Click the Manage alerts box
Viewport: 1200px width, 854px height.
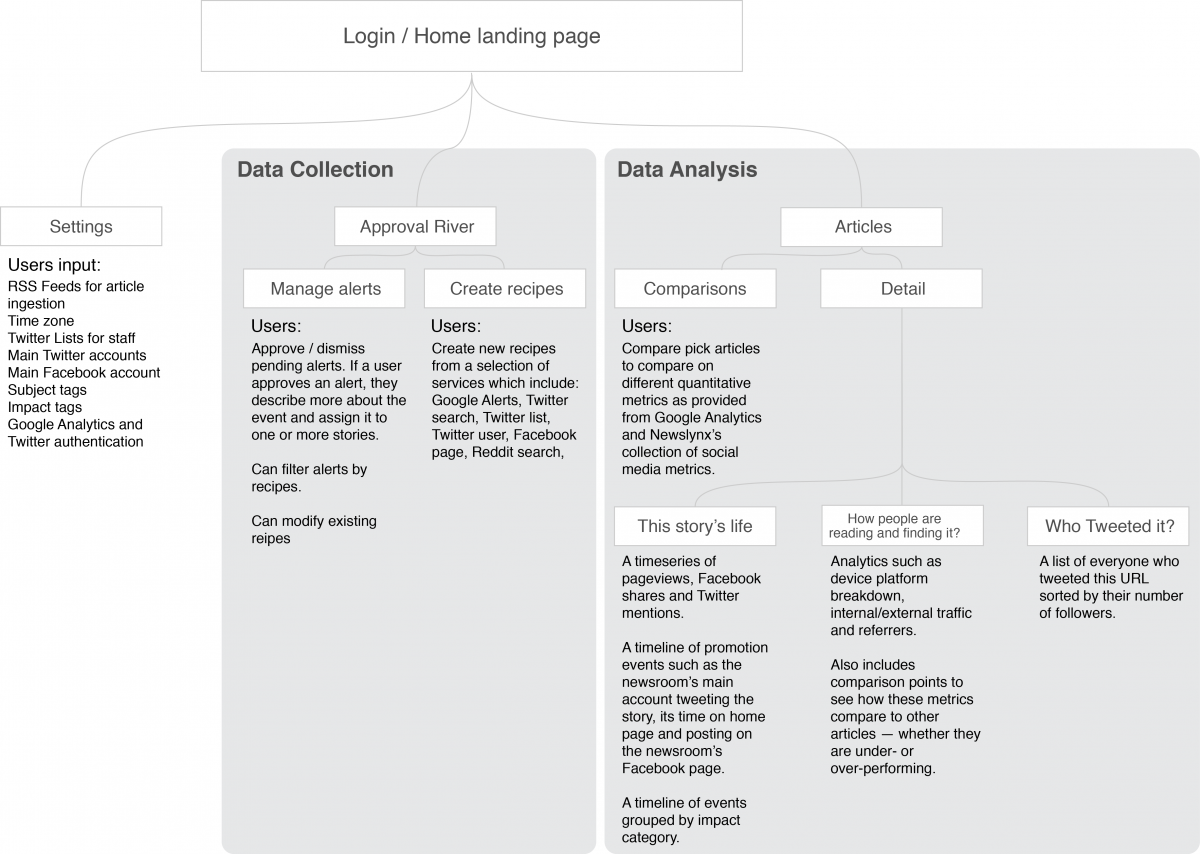tap(325, 289)
